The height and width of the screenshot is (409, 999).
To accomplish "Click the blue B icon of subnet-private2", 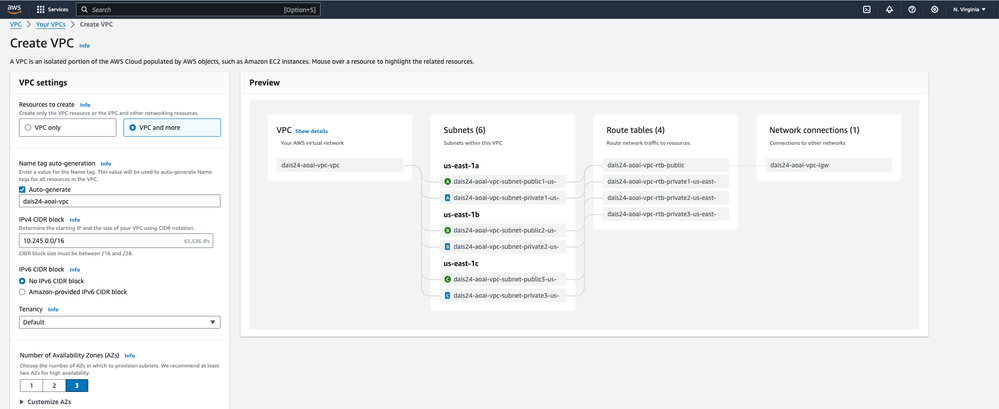I will coord(447,246).
